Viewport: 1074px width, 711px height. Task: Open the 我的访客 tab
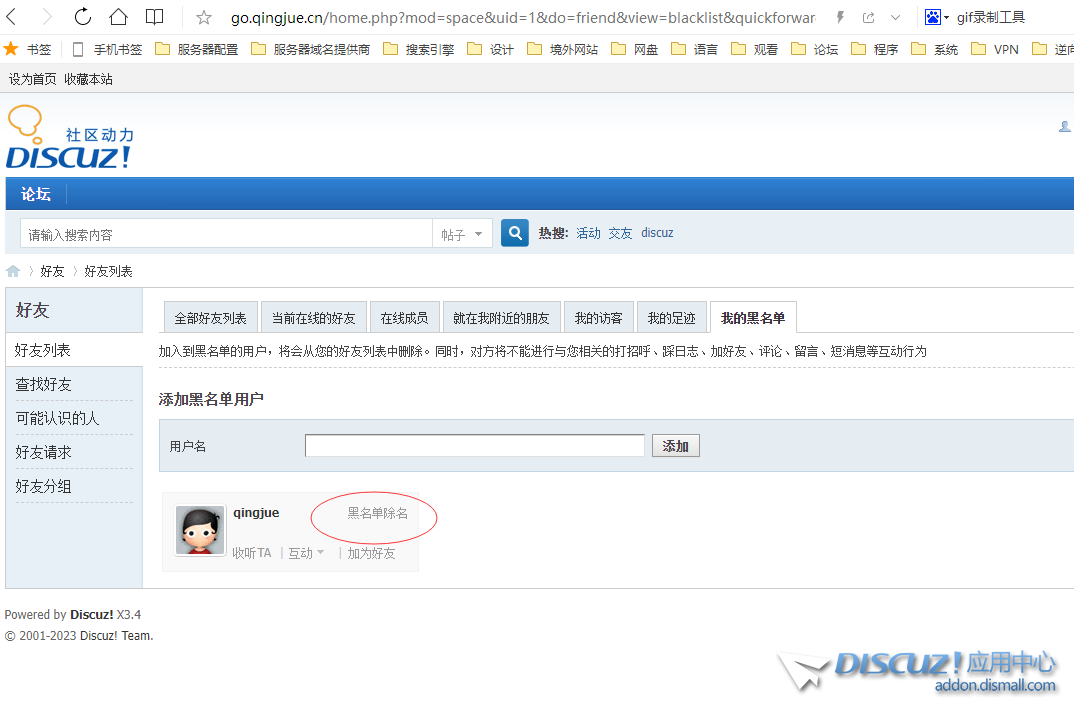point(598,318)
